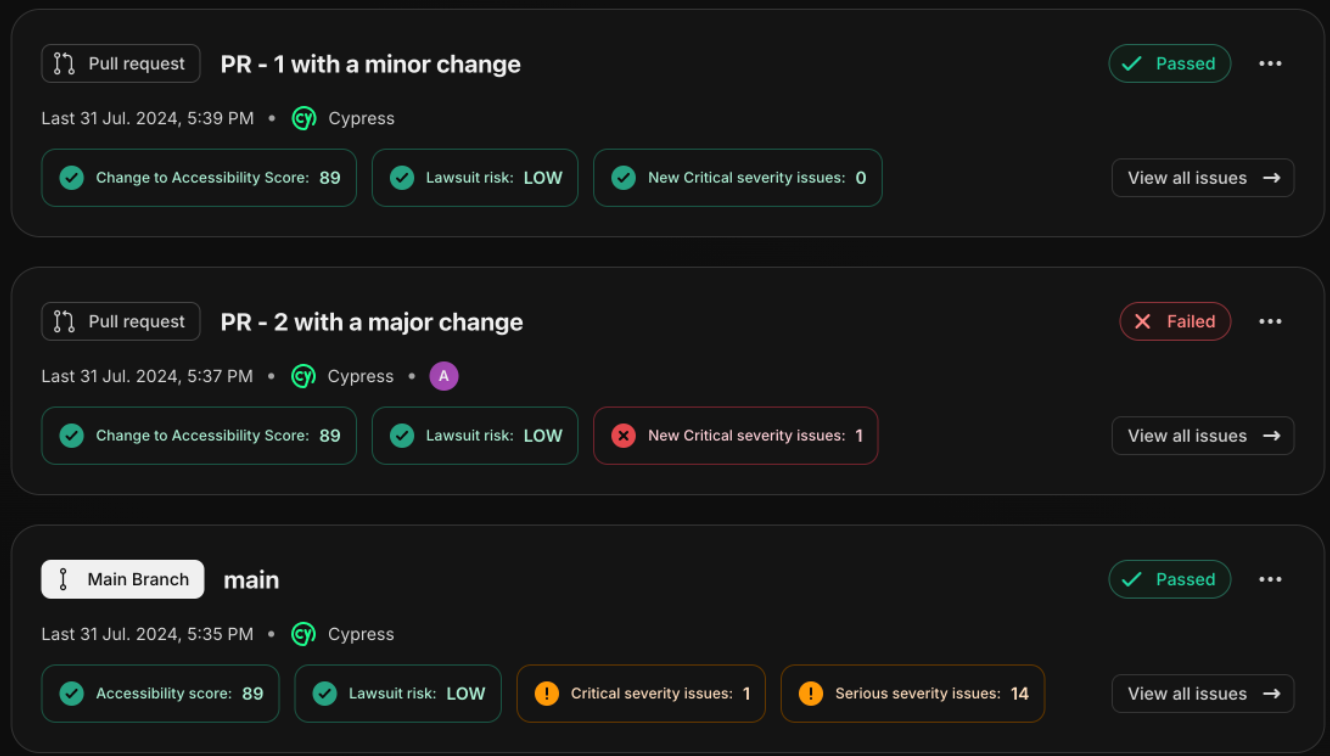The height and width of the screenshot is (756, 1330).
Task: Click the Pull request badge on PR - 1
Action: pos(121,64)
